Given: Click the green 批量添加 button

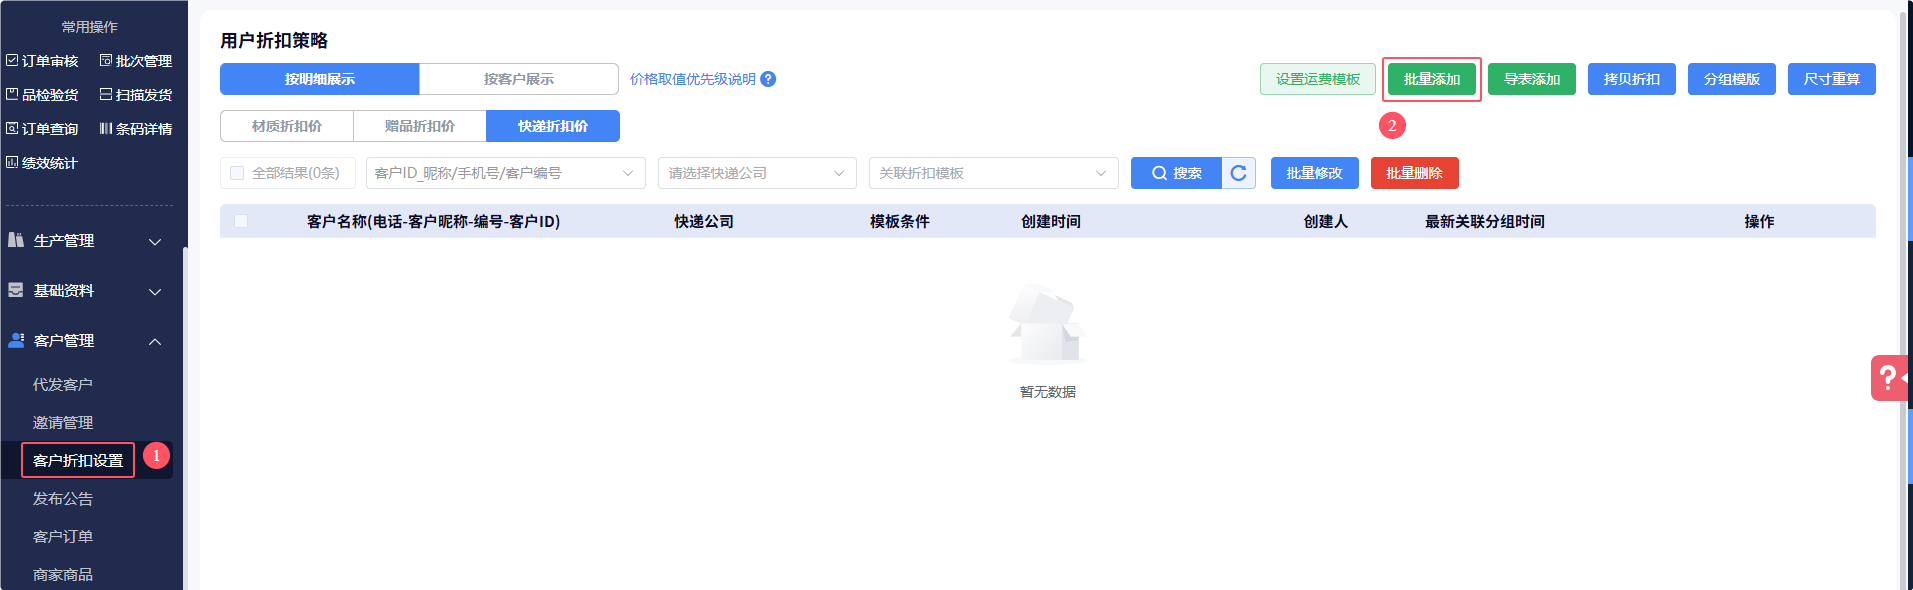Looking at the screenshot, I should pos(1431,79).
